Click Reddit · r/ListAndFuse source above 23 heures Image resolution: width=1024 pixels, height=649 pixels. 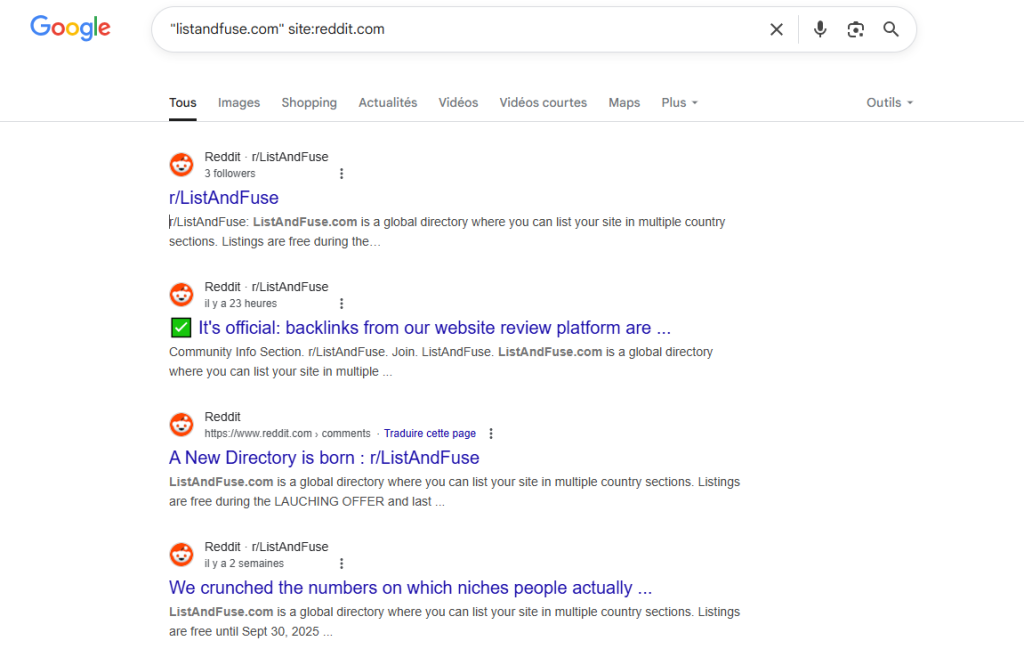[x=266, y=287]
